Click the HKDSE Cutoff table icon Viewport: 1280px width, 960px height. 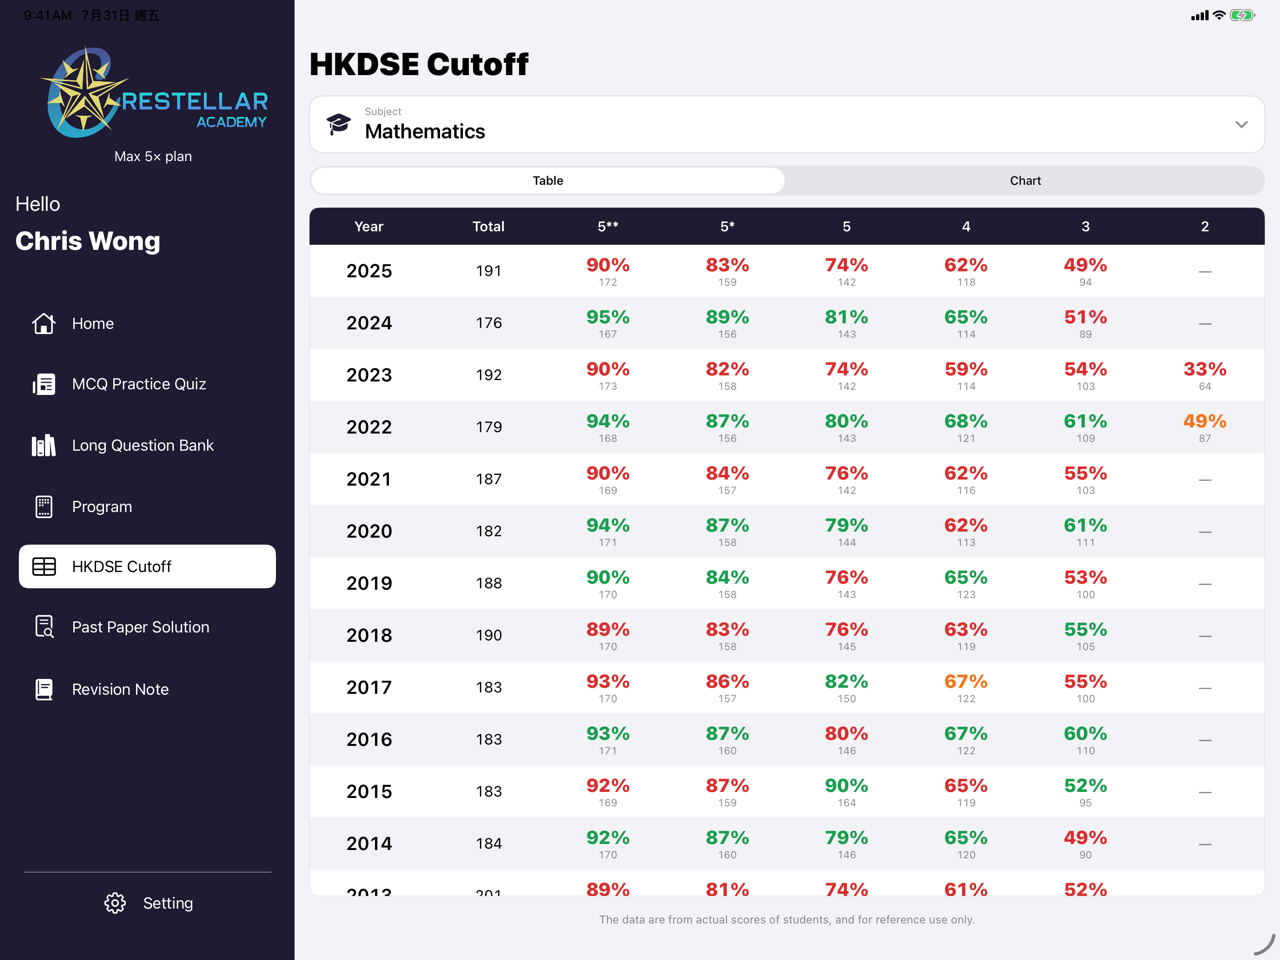(x=44, y=566)
